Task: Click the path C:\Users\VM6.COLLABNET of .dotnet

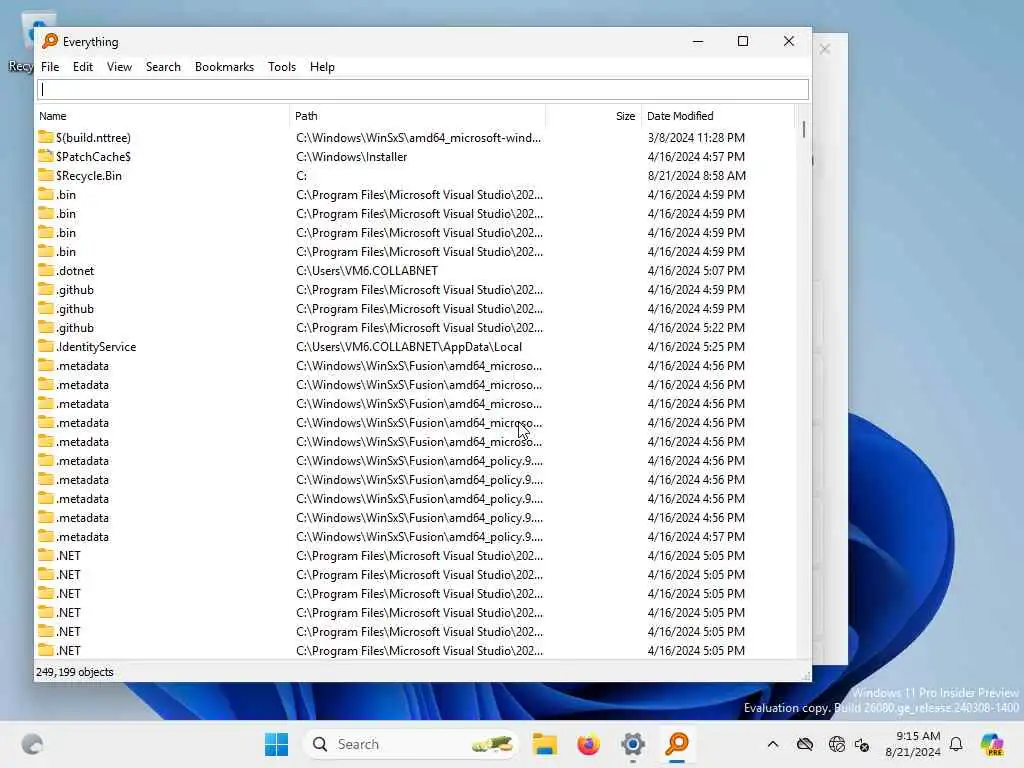Action: pyautogui.click(x=367, y=270)
